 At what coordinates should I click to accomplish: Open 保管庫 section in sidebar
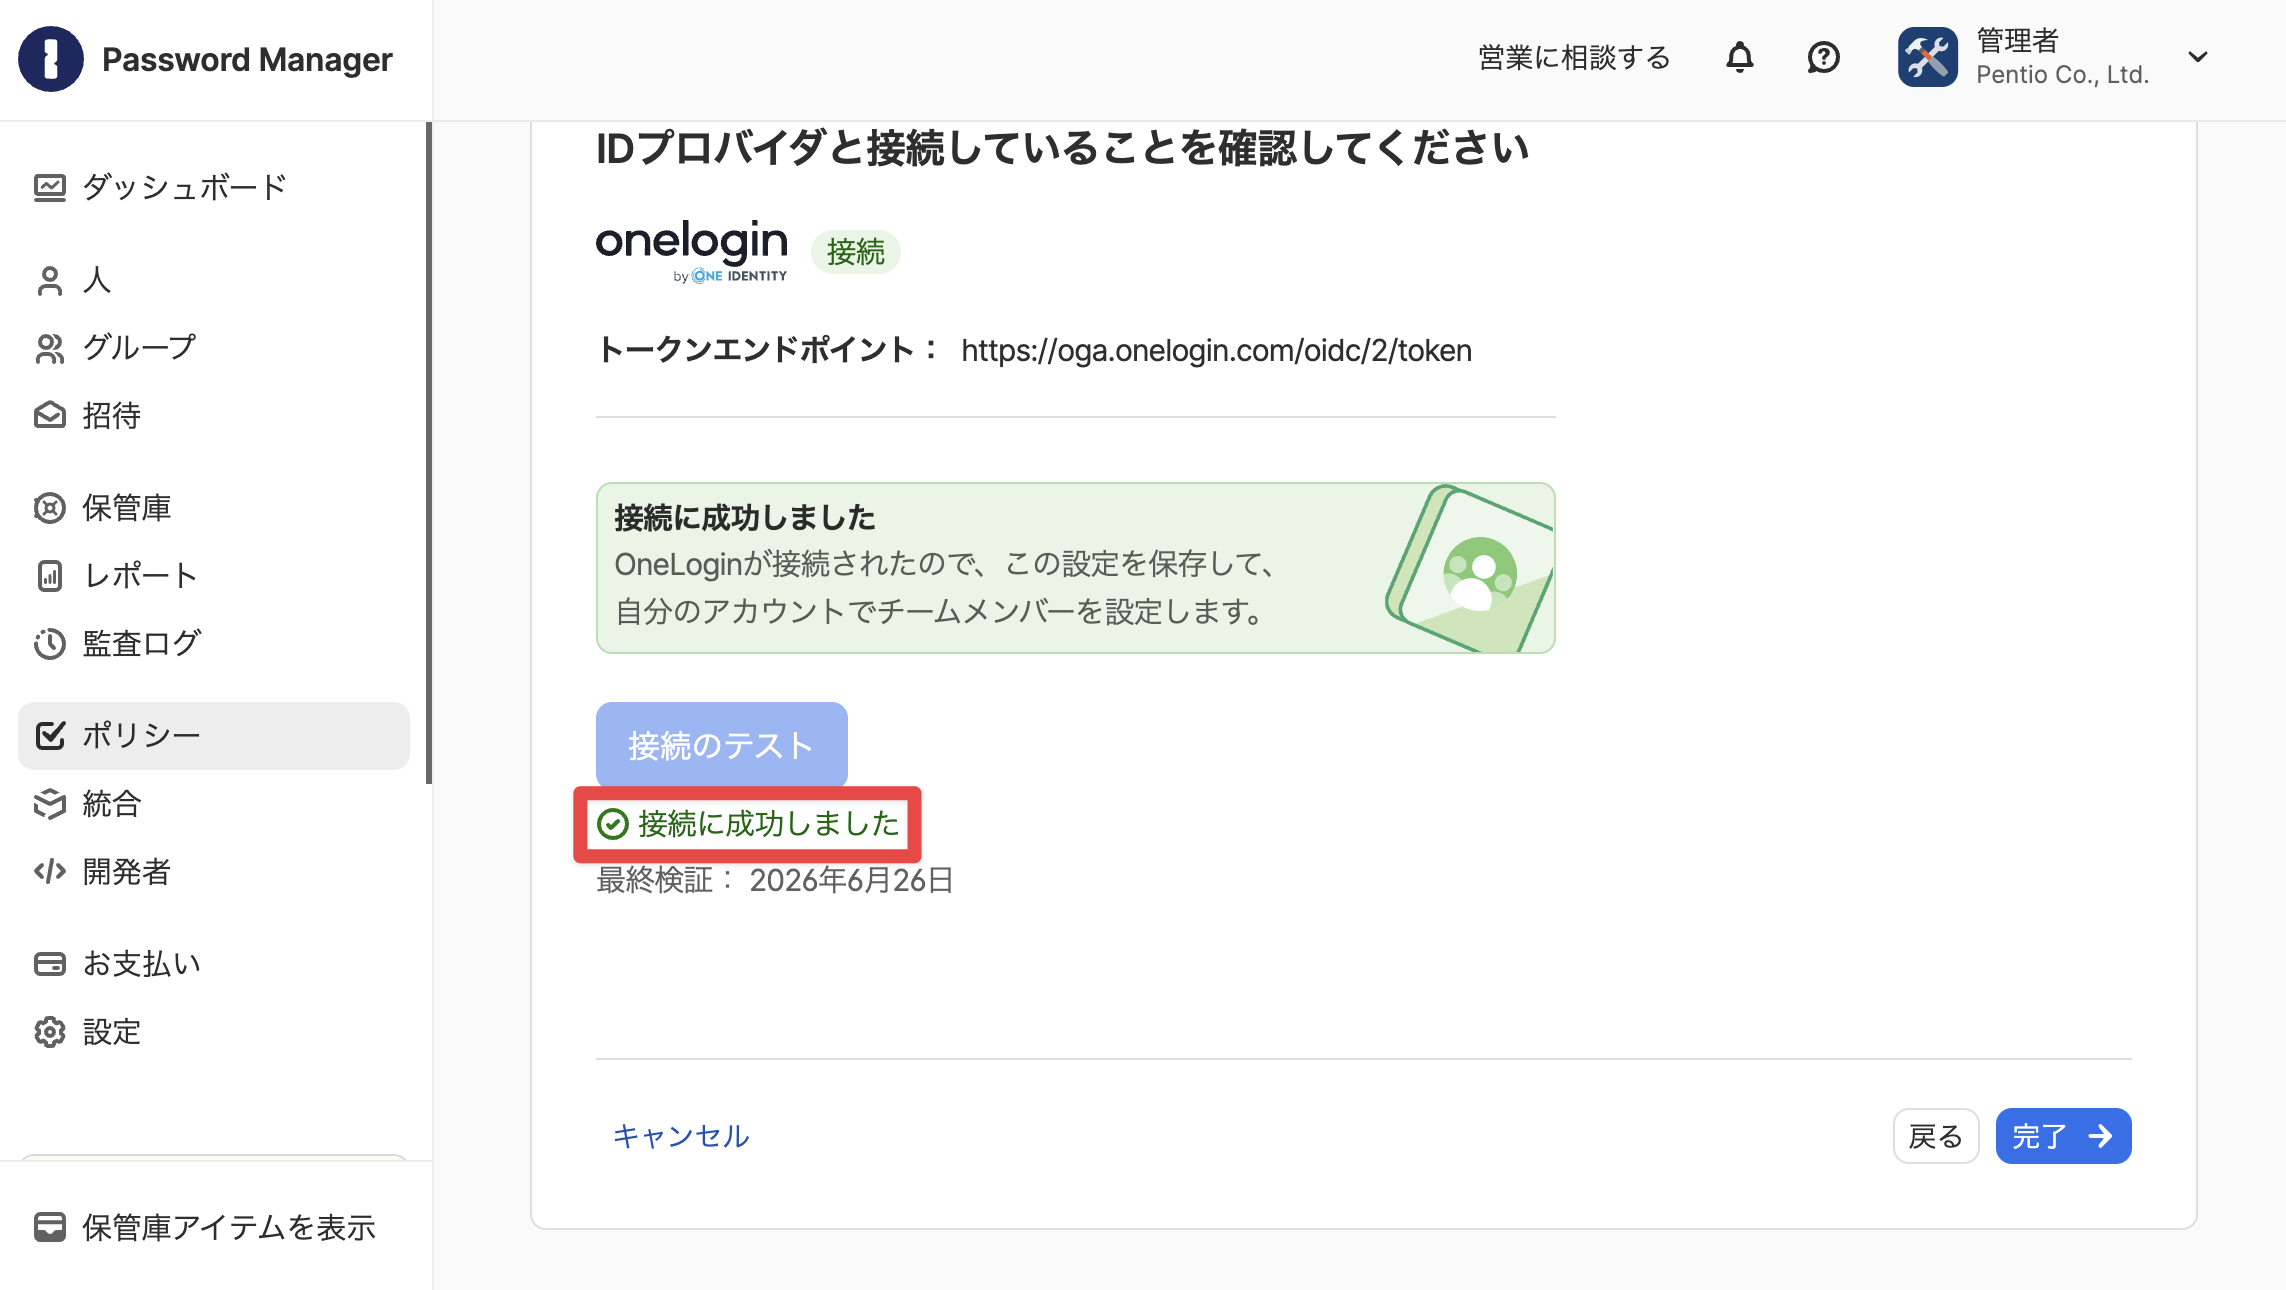click(x=214, y=508)
